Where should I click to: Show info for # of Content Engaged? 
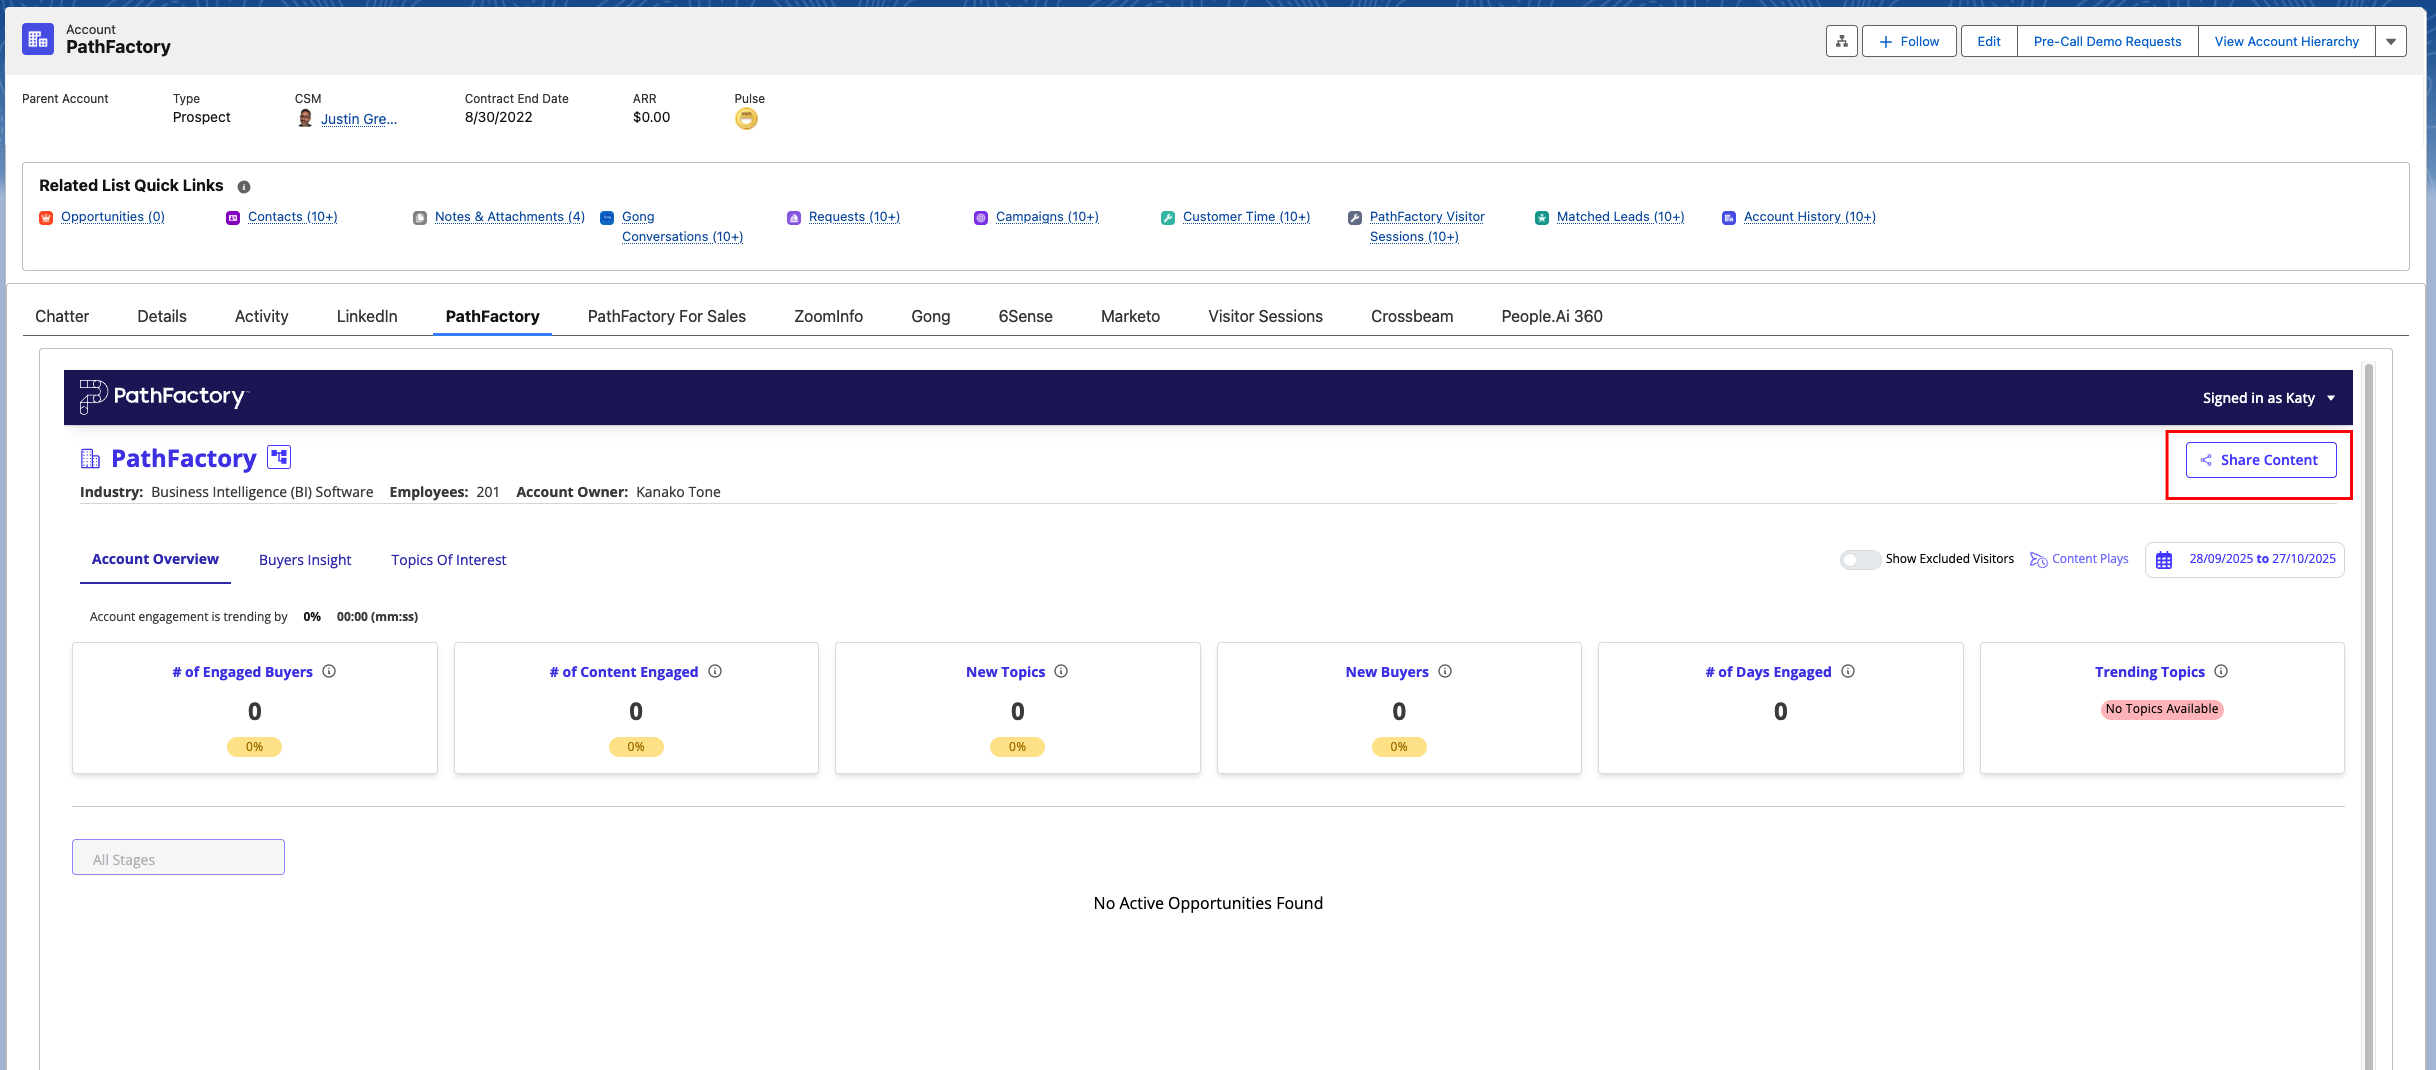(x=715, y=672)
